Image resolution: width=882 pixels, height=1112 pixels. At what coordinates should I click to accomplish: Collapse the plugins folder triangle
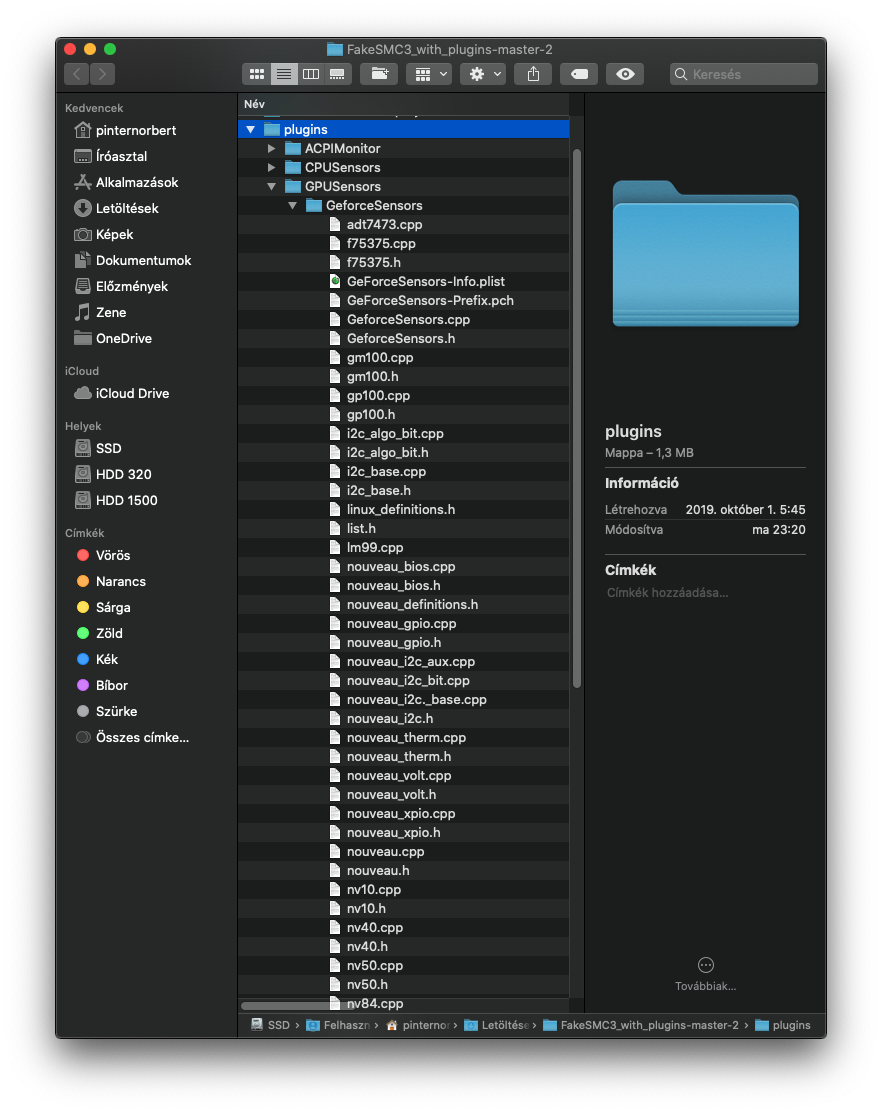click(250, 130)
